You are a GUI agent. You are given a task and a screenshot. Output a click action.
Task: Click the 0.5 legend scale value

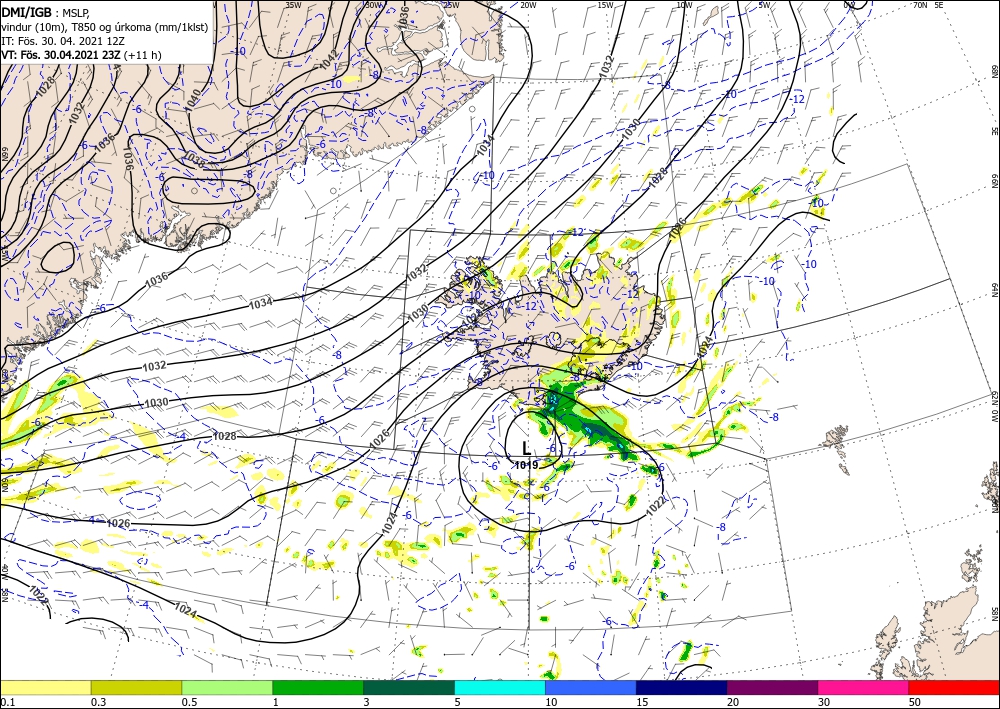pyautogui.click(x=188, y=702)
